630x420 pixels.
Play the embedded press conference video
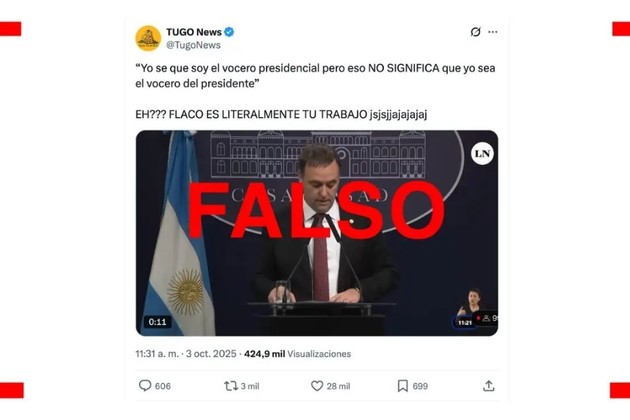tap(317, 233)
